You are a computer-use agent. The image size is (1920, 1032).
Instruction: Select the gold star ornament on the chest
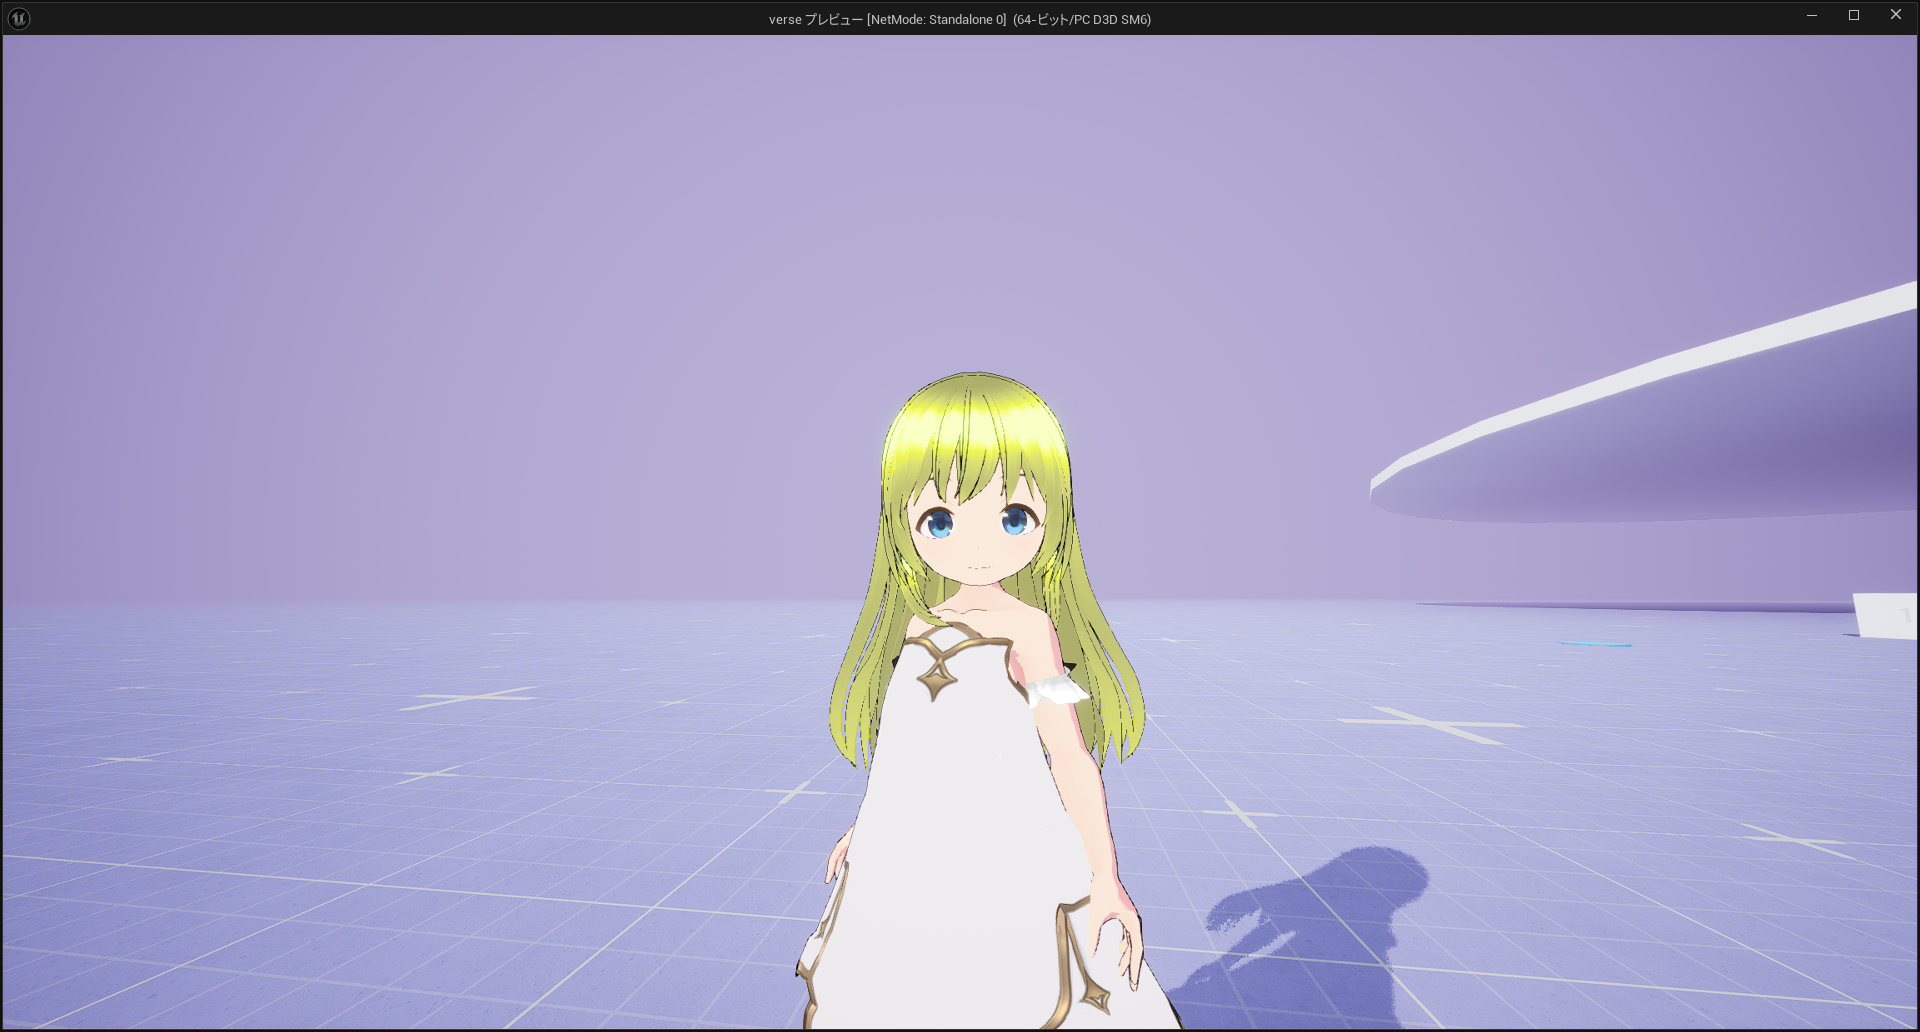pyautogui.click(x=937, y=677)
